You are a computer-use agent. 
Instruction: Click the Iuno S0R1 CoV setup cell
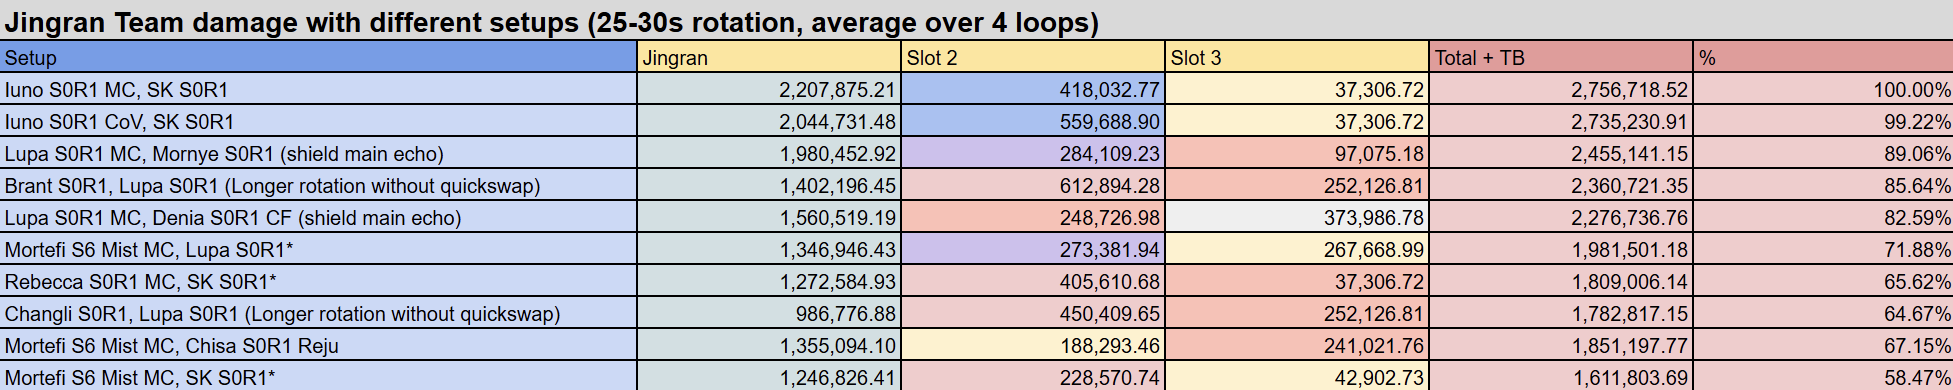[318, 121]
